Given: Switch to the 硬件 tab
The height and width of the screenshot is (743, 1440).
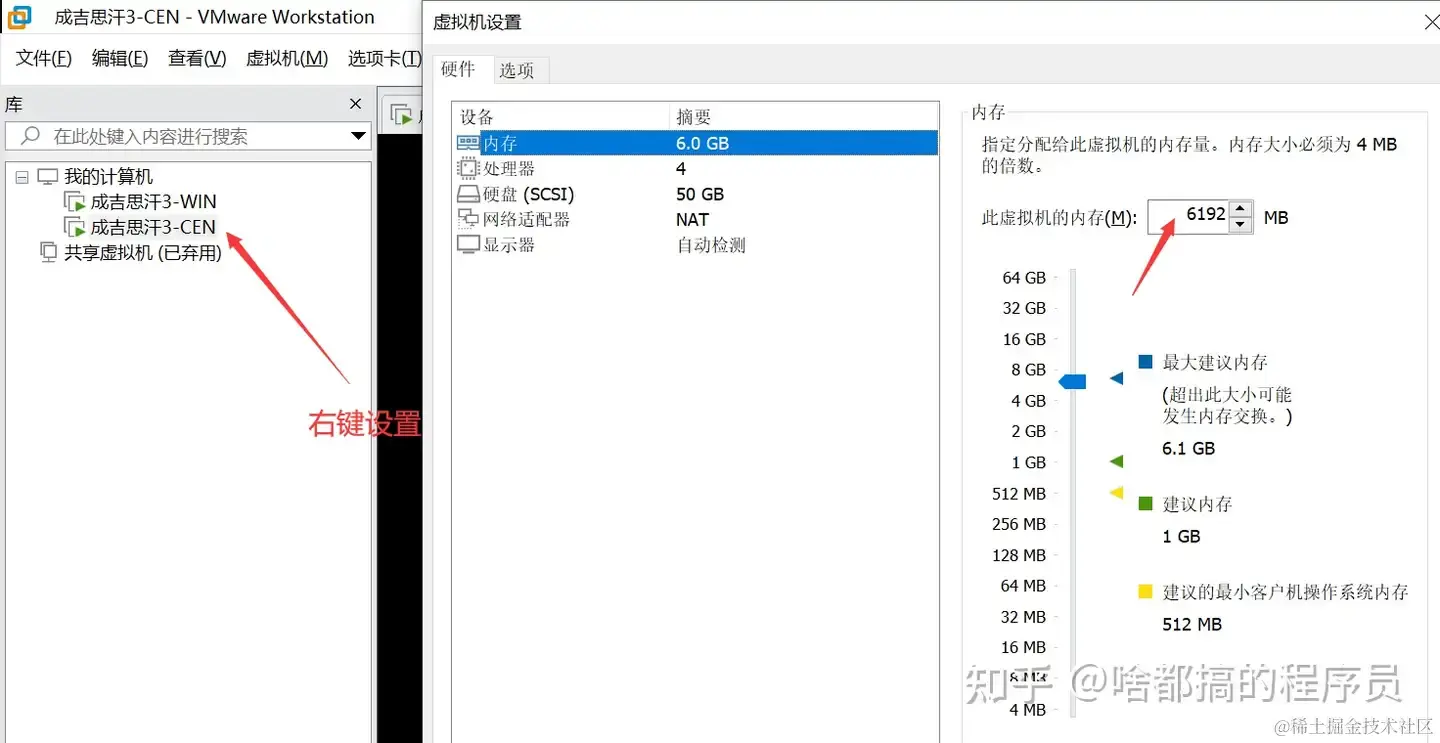Looking at the screenshot, I should click(x=458, y=68).
